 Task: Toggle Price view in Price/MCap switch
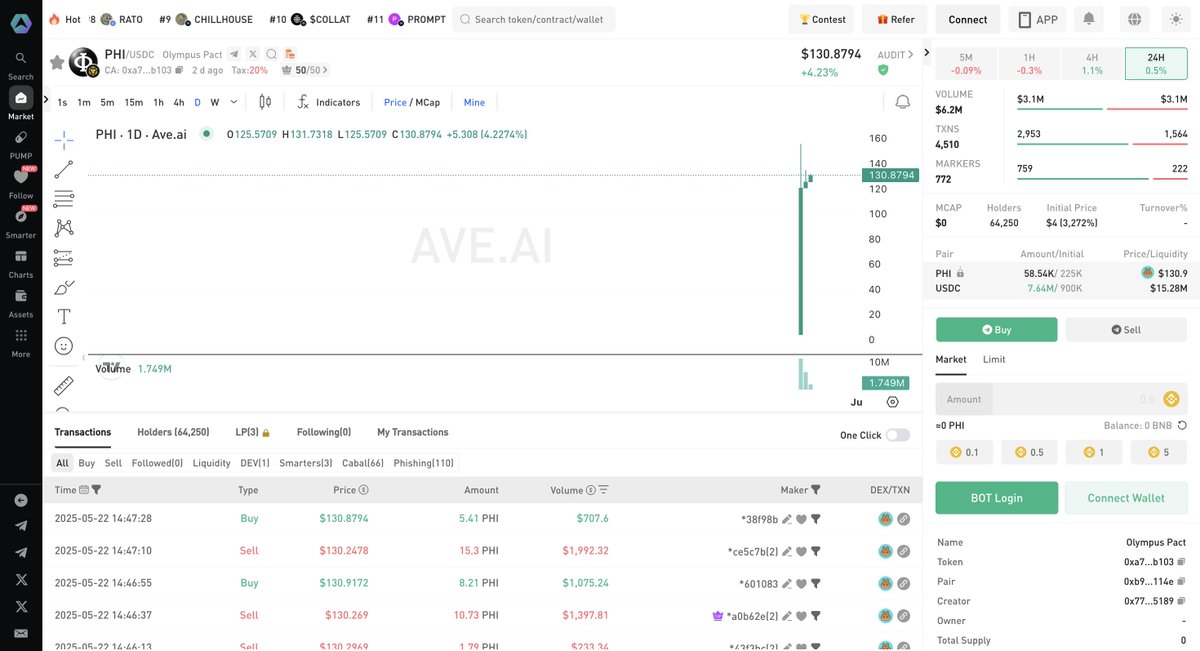(x=395, y=102)
